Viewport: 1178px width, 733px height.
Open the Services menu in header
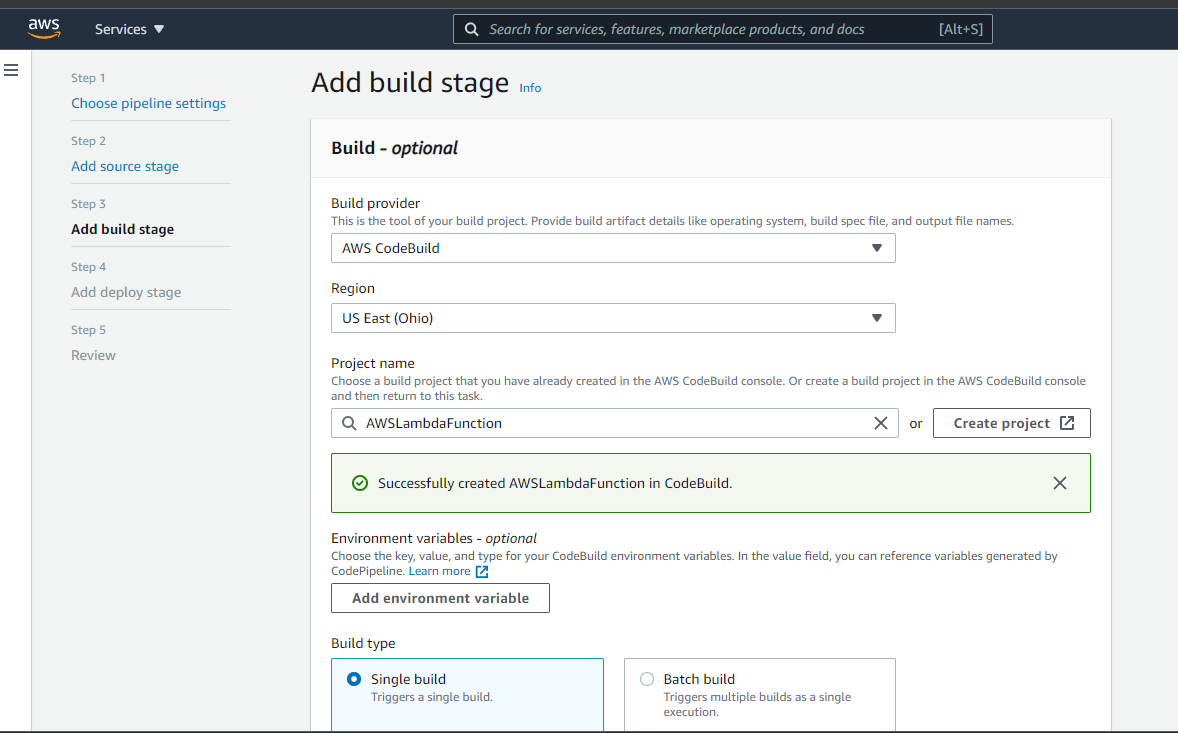[x=130, y=29]
